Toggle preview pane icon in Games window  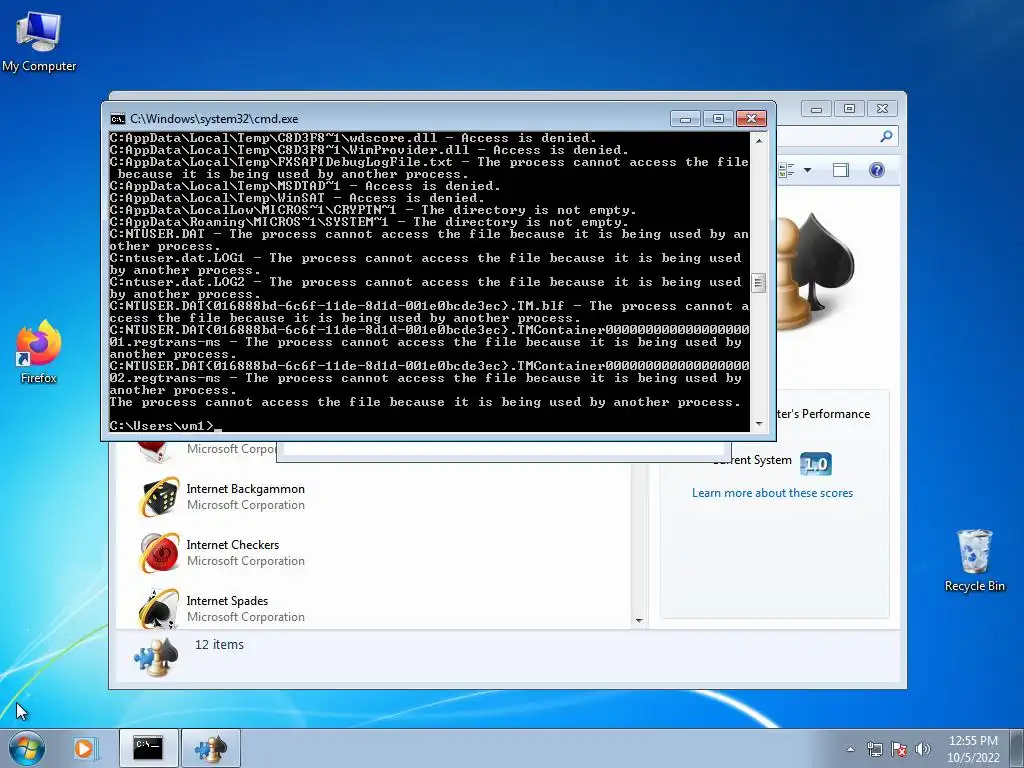[x=840, y=170]
